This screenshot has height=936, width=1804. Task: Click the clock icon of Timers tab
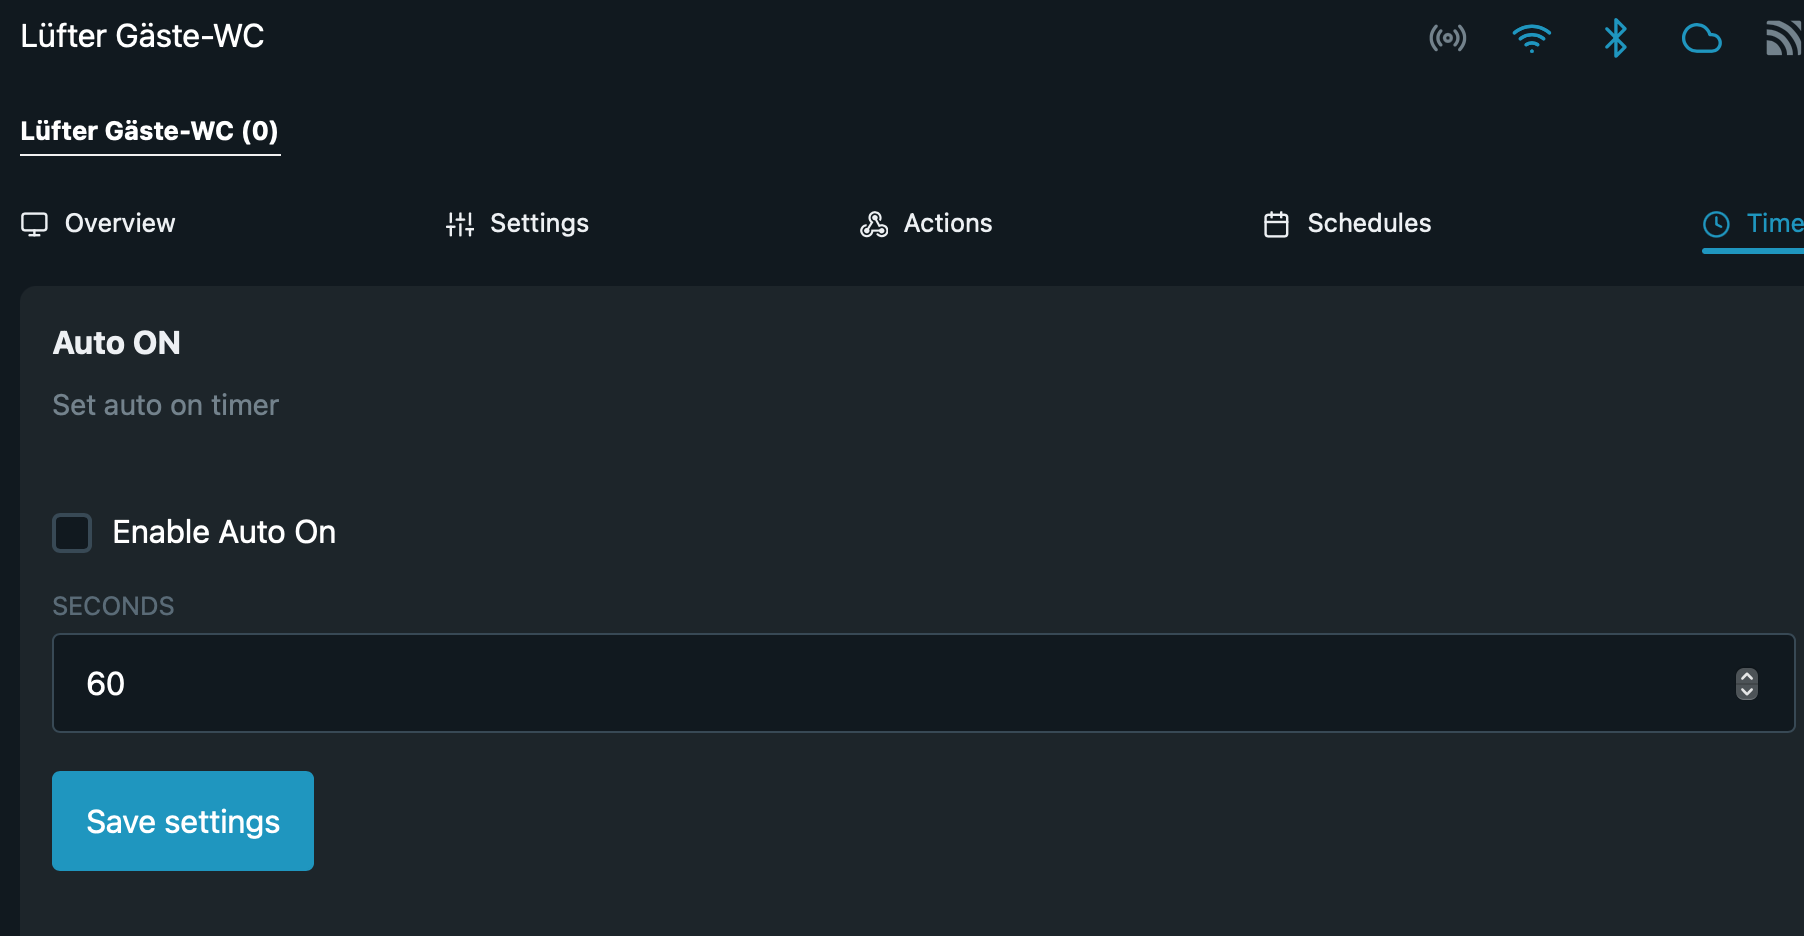[x=1716, y=224]
